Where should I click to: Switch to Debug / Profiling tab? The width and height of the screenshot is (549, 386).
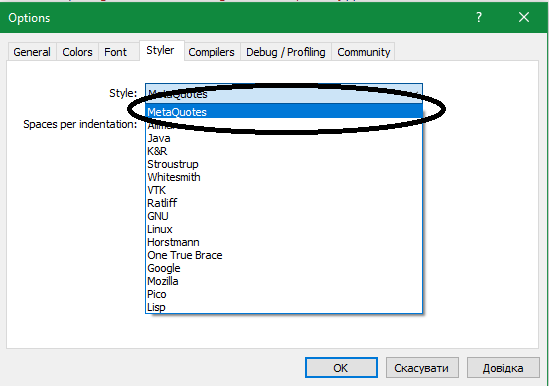pyautogui.click(x=286, y=52)
